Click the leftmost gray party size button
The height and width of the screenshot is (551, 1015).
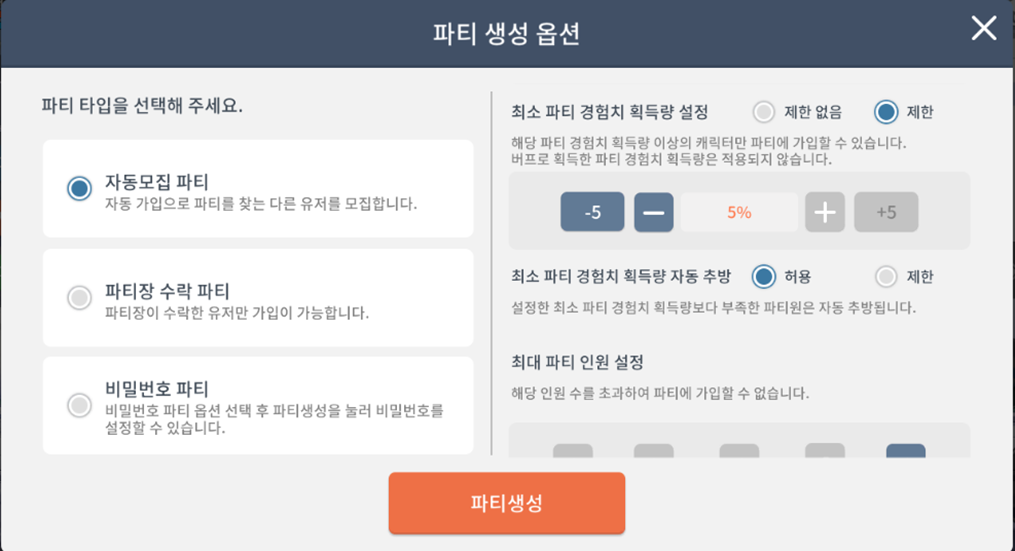click(573, 451)
